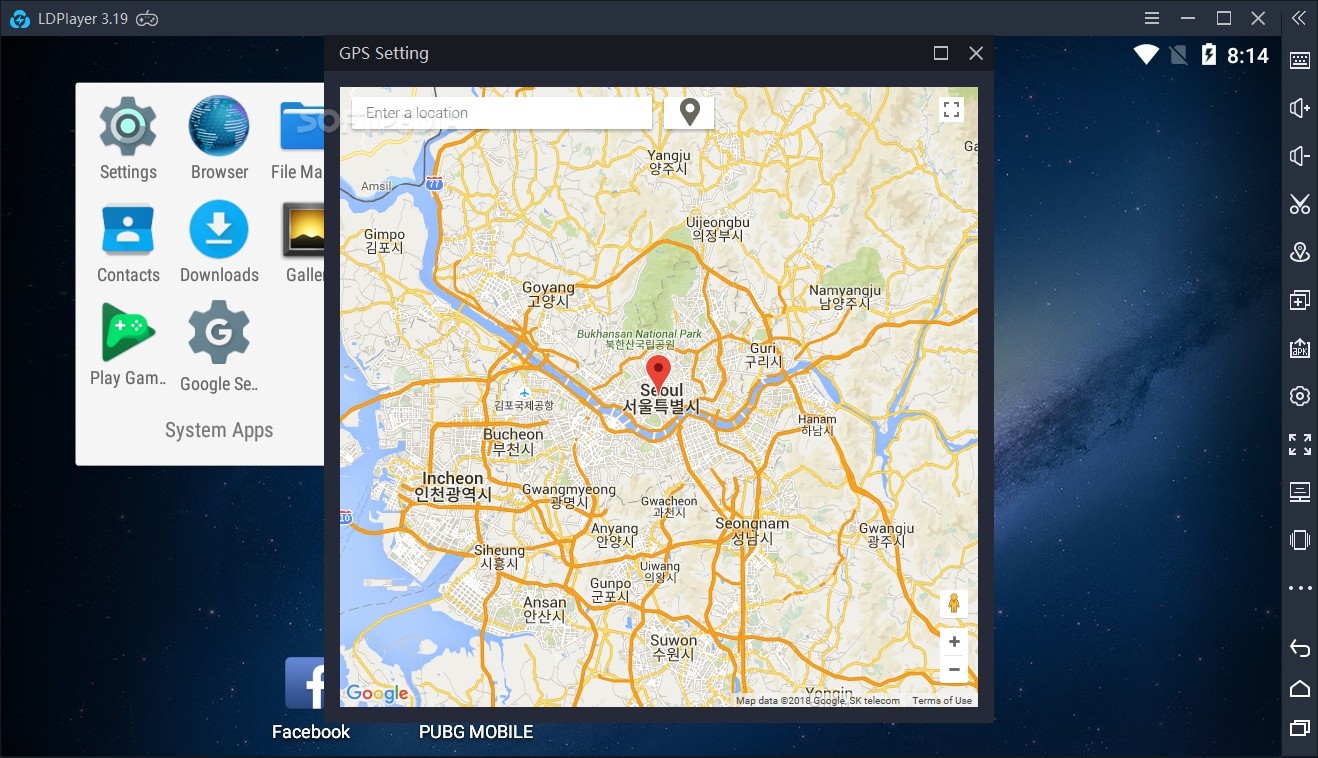Click the Gimpo label on map
This screenshot has width=1318, height=758.
click(384, 241)
